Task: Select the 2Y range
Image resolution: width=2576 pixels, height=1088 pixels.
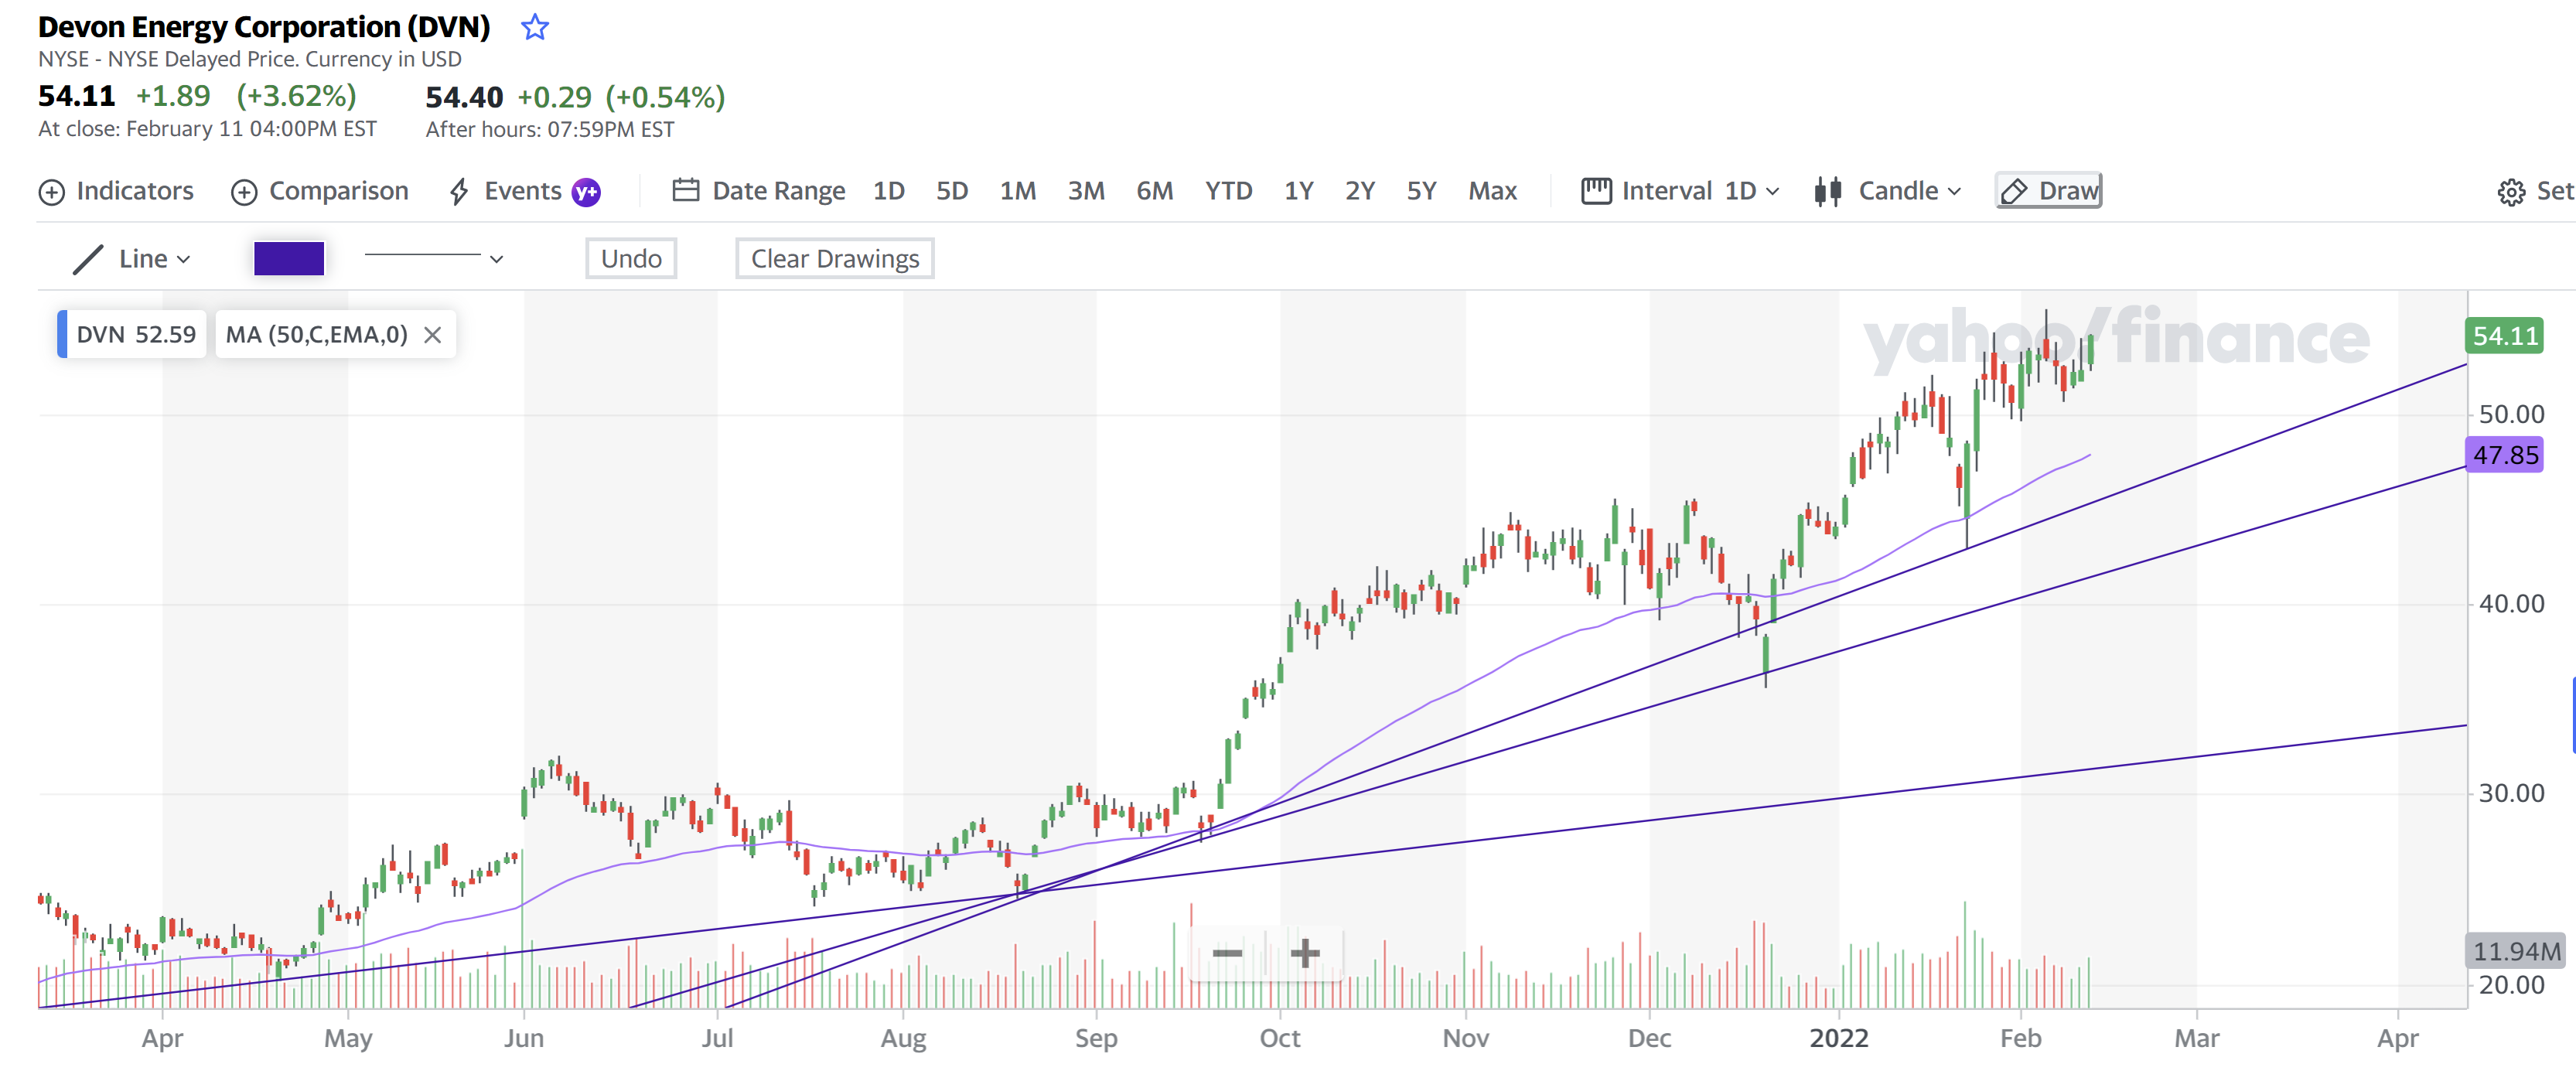Action: pyautogui.click(x=1360, y=191)
